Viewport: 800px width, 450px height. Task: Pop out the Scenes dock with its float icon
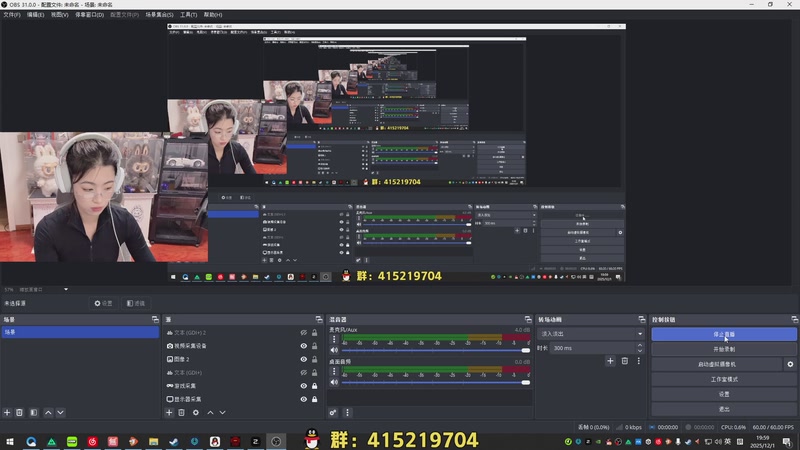click(155, 319)
